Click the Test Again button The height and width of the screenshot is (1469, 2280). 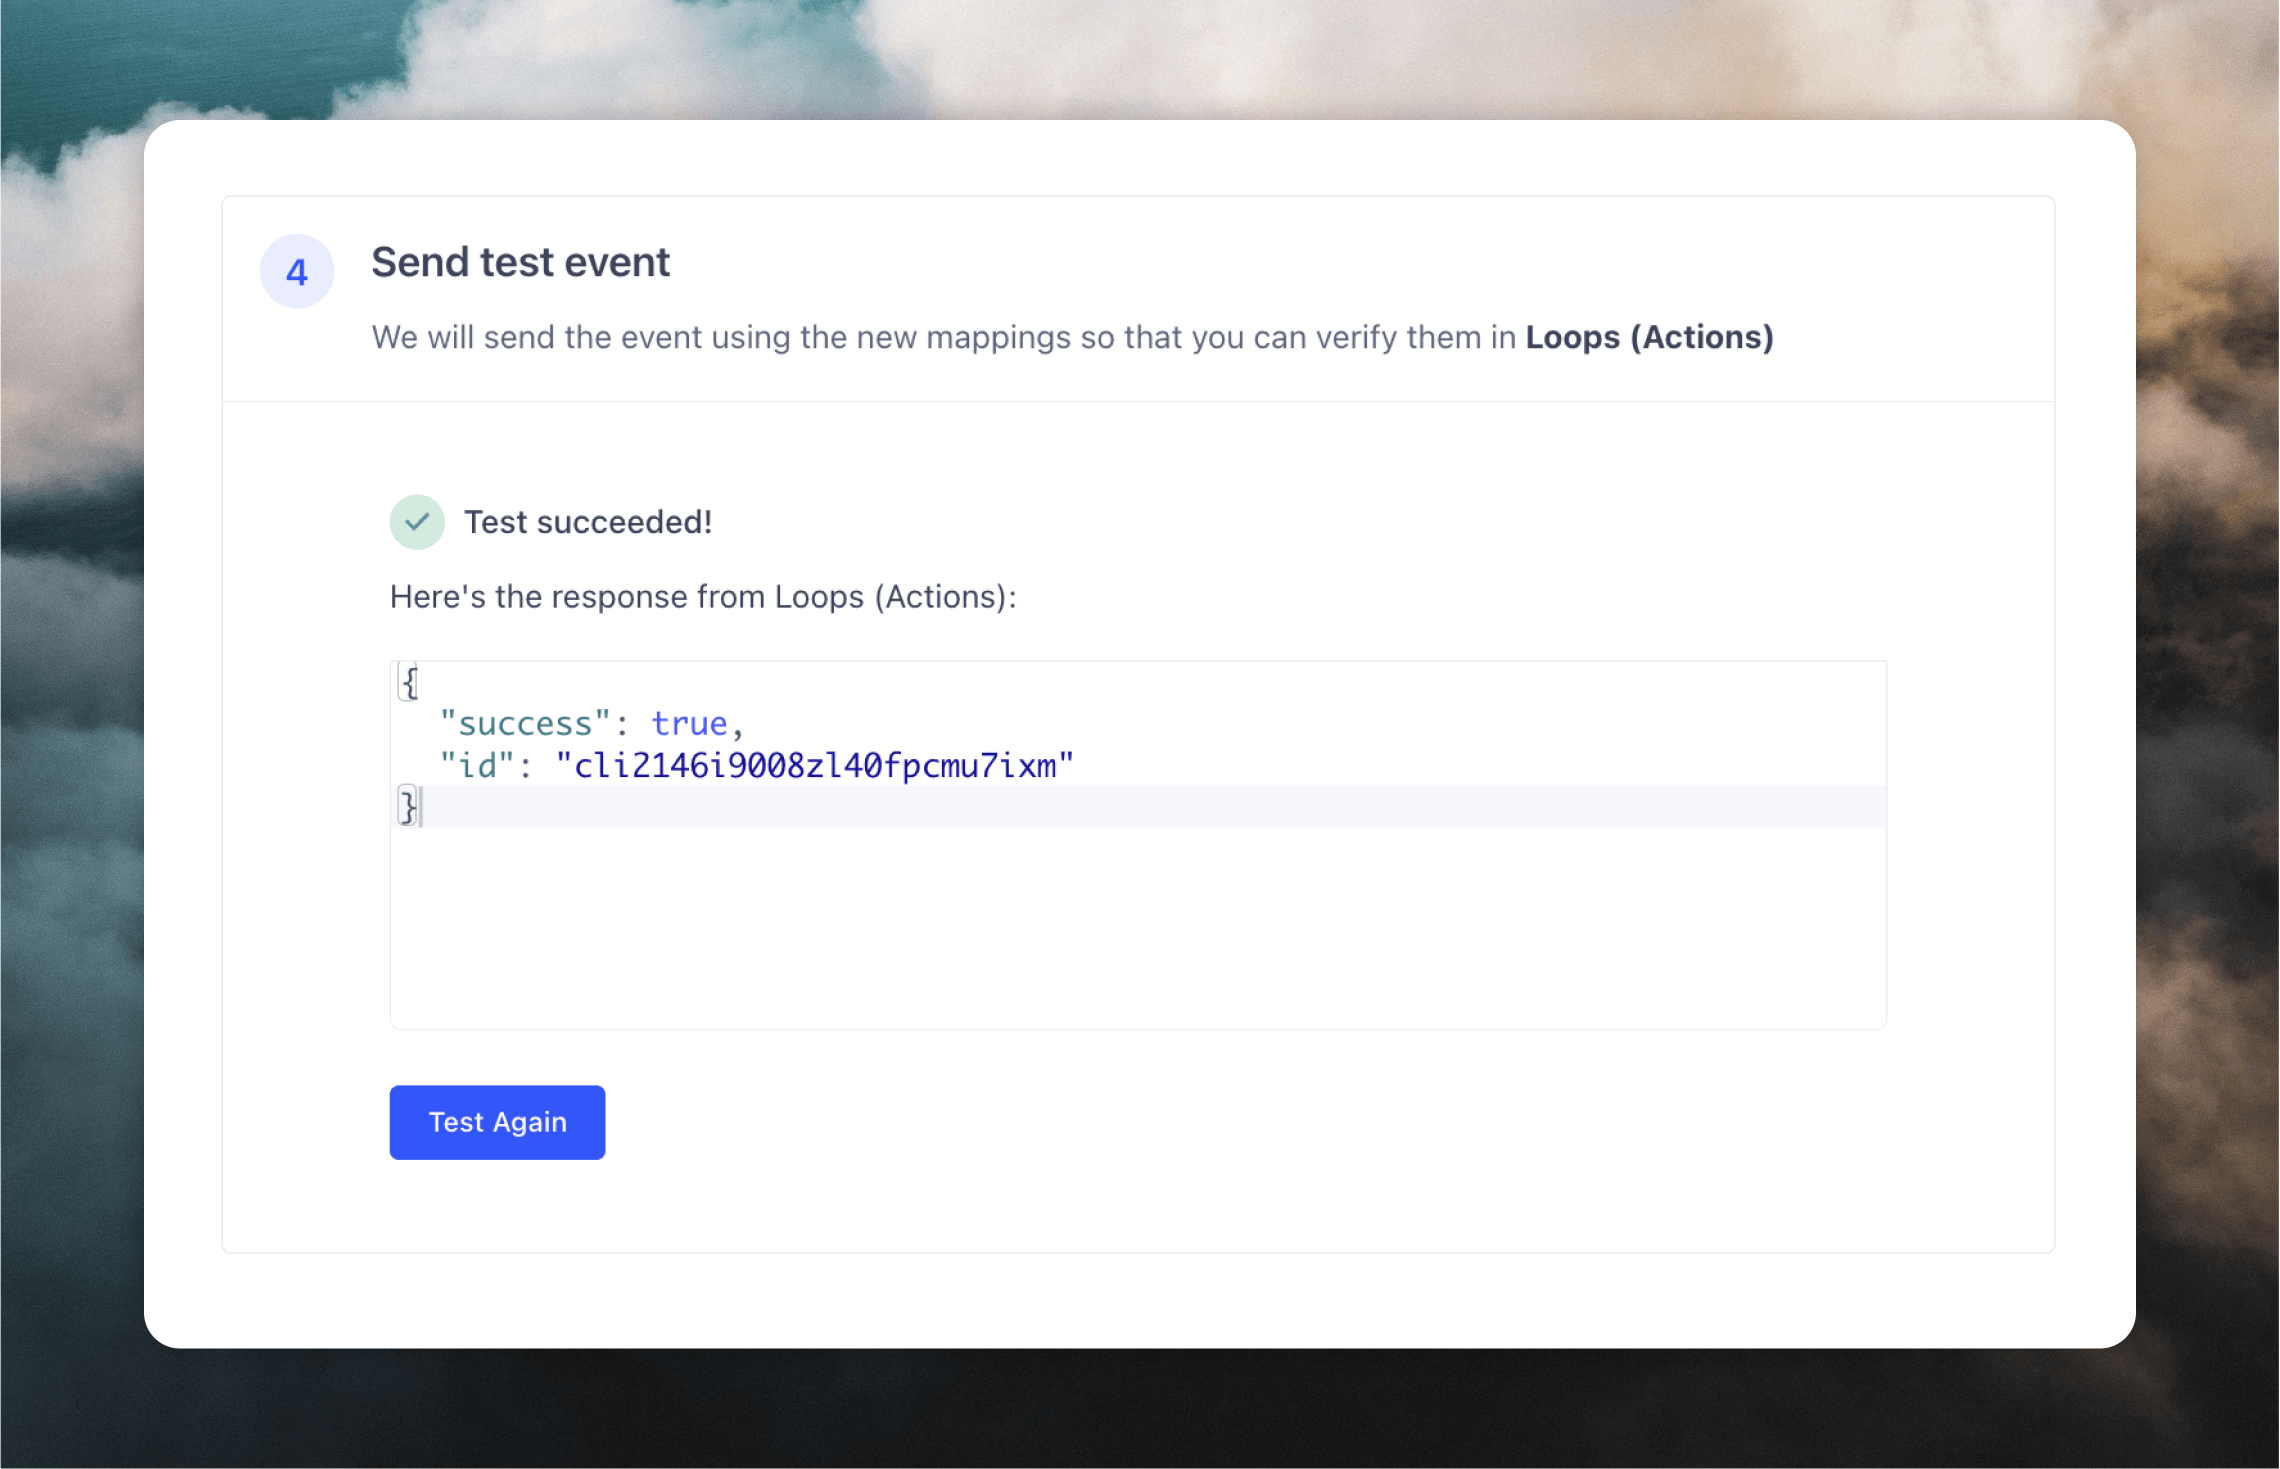coord(497,1122)
